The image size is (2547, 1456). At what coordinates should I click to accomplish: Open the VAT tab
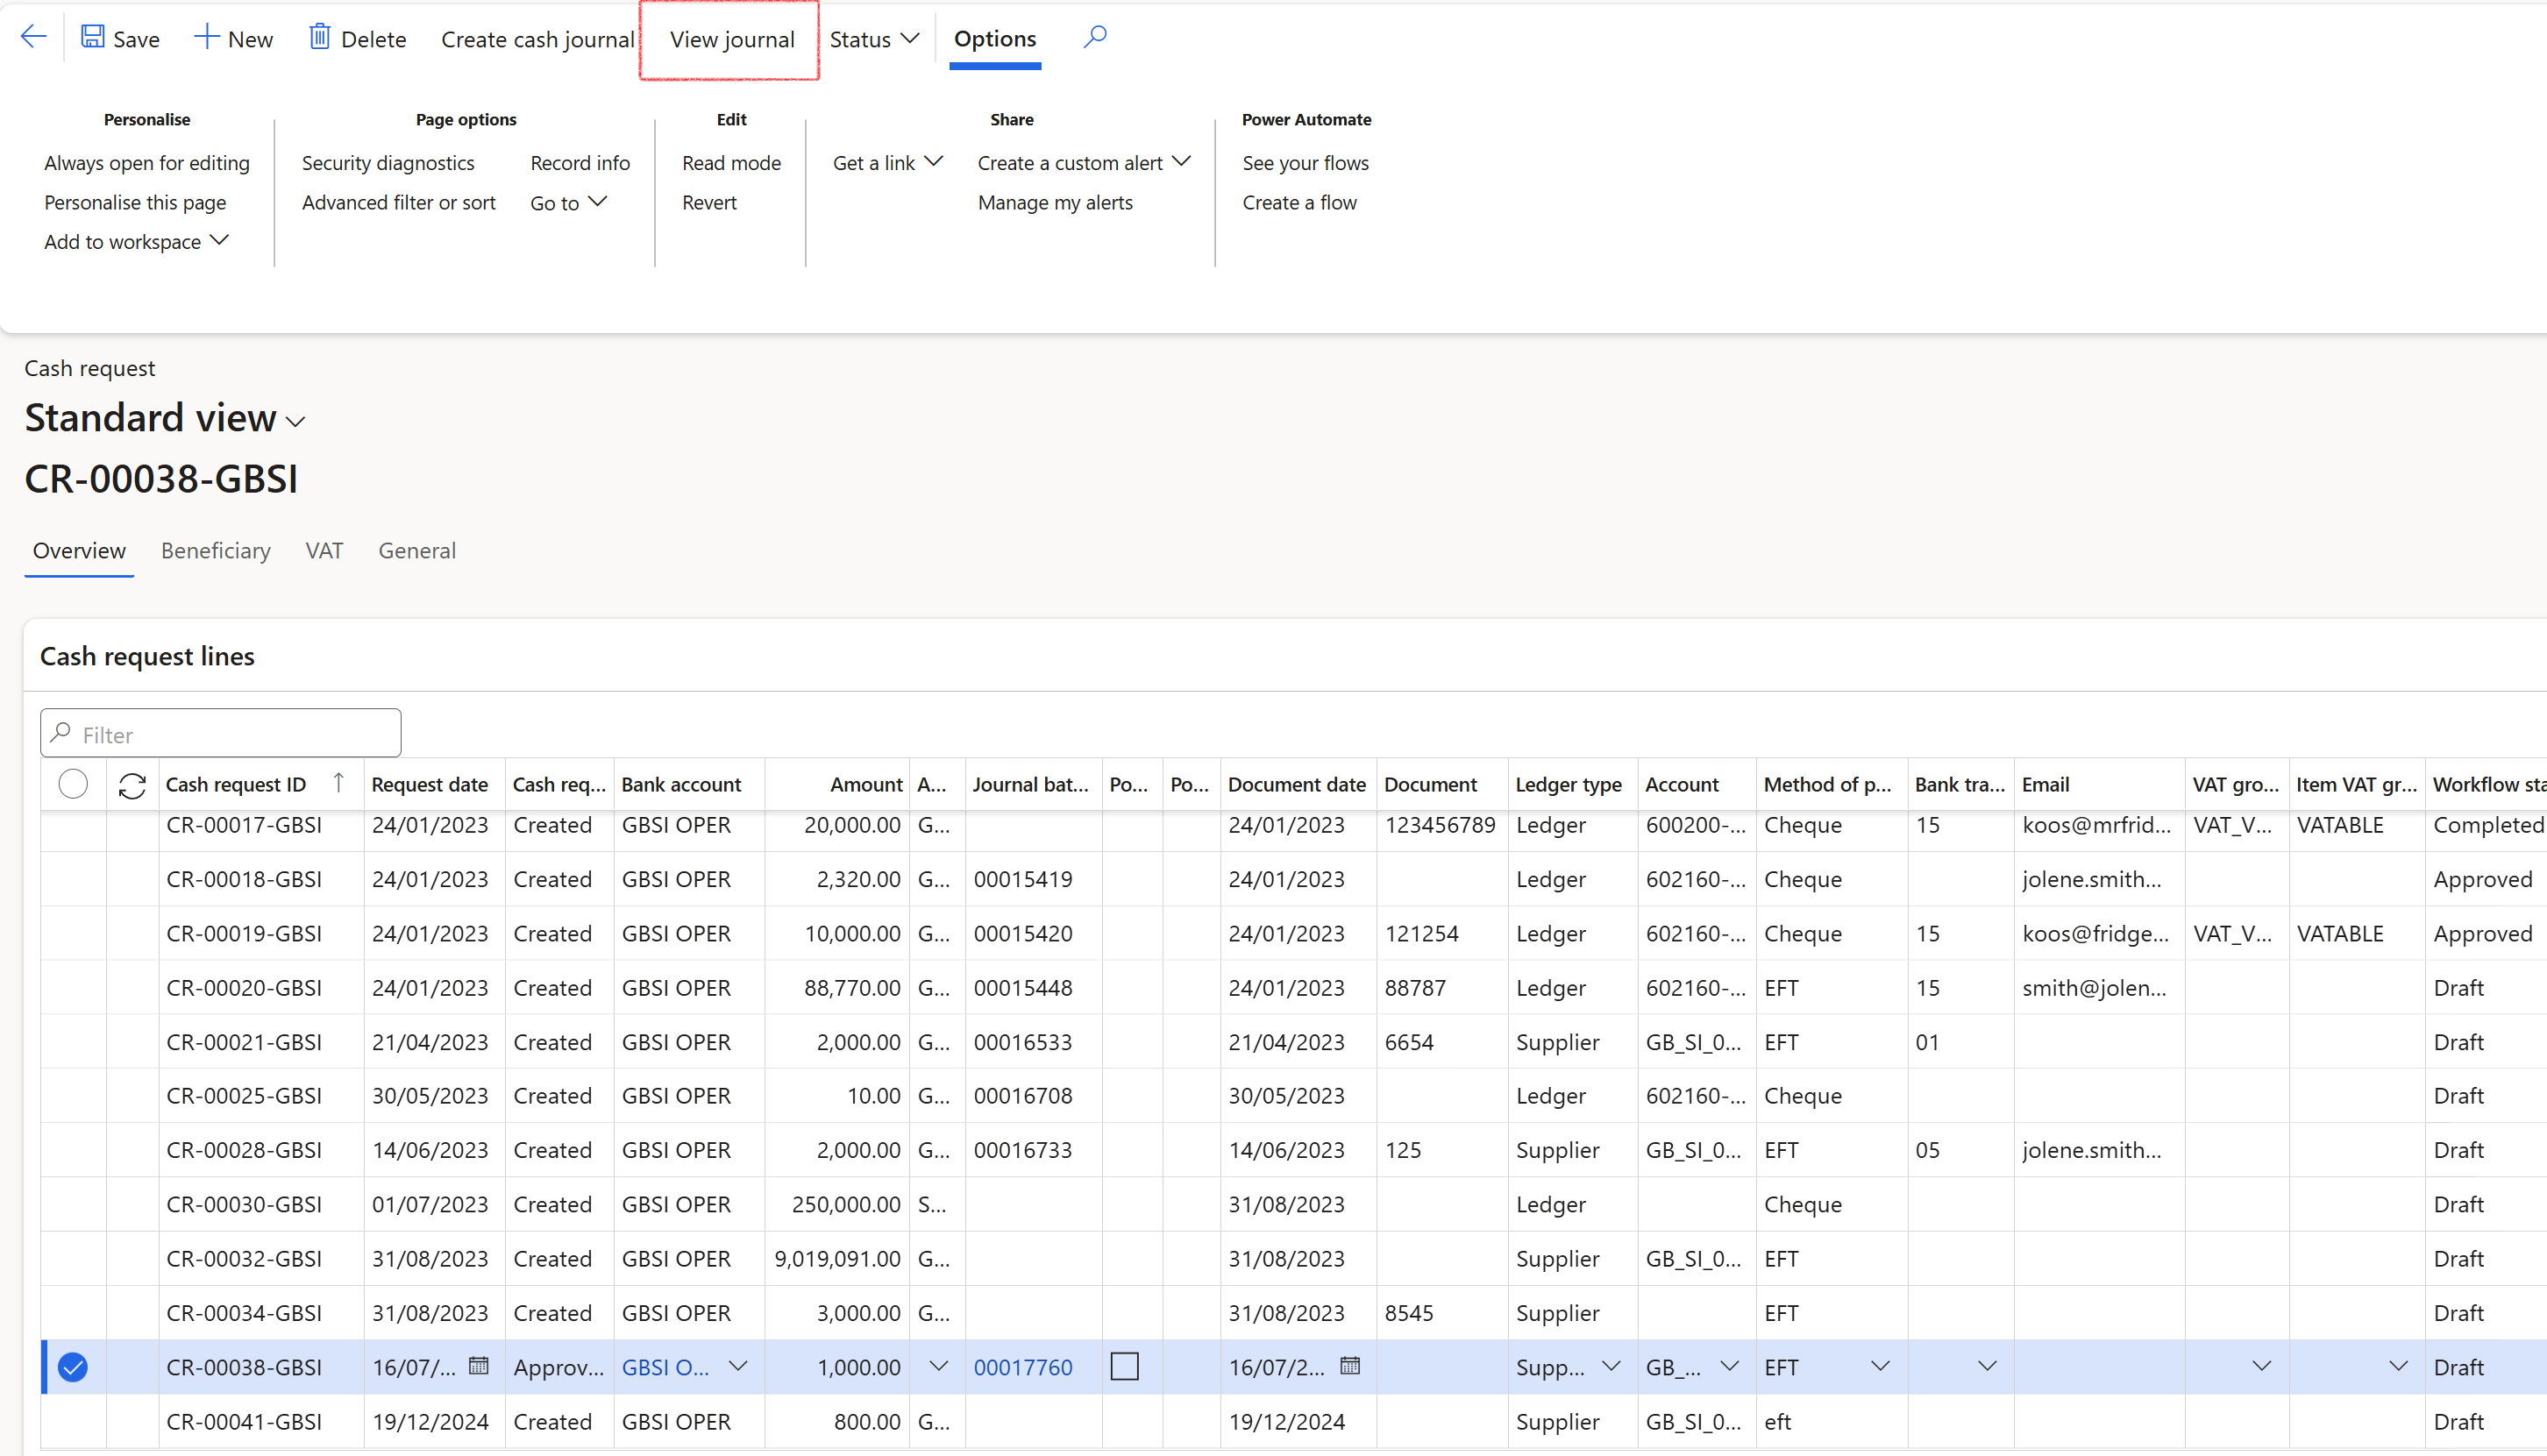point(324,551)
